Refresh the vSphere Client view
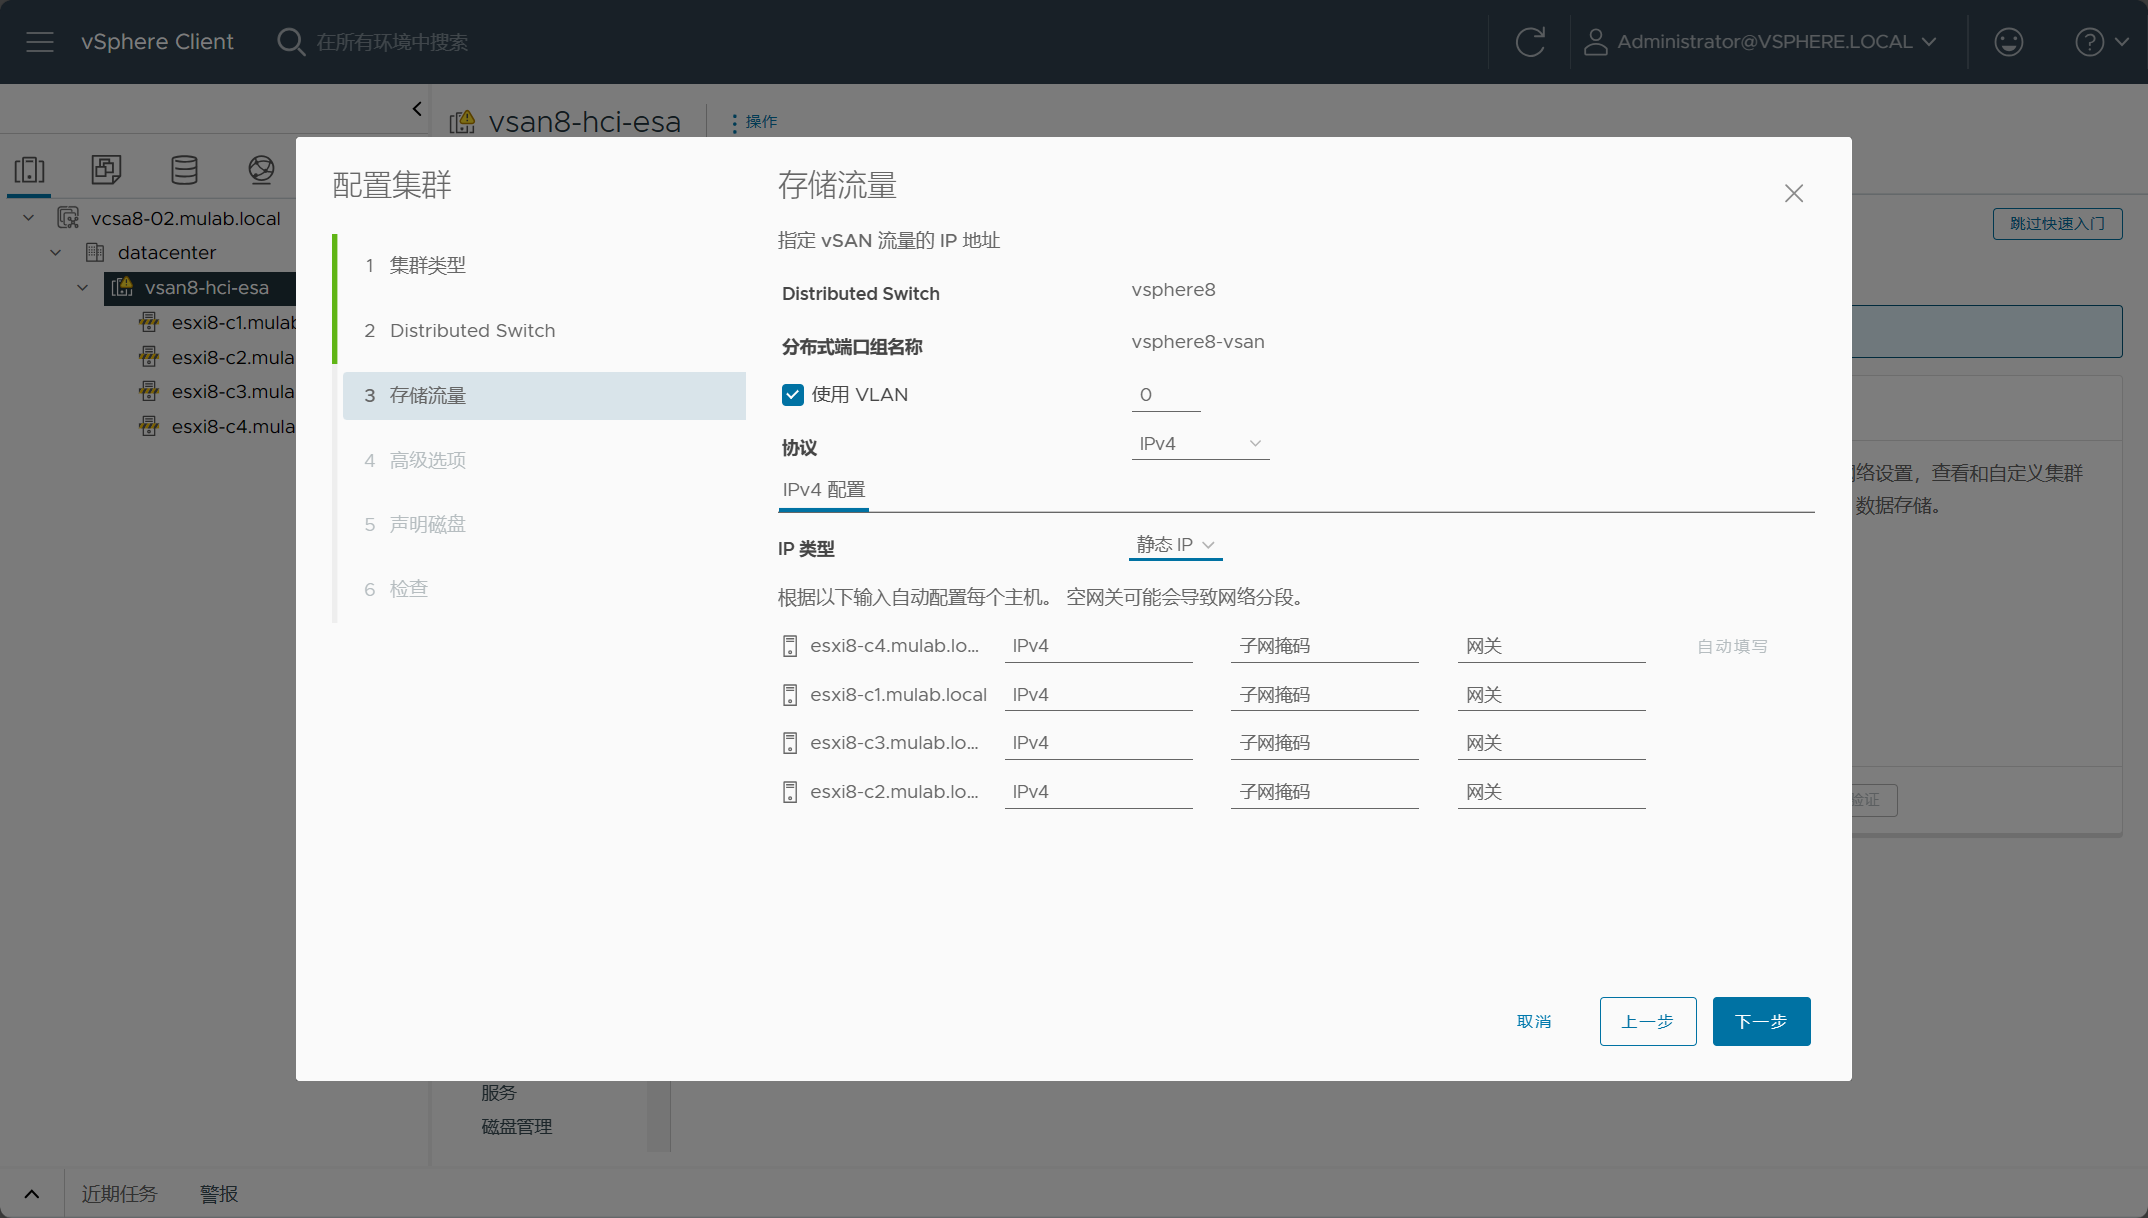Viewport: 2148px width, 1218px height. pyautogui.click(x=1530, y=42)
